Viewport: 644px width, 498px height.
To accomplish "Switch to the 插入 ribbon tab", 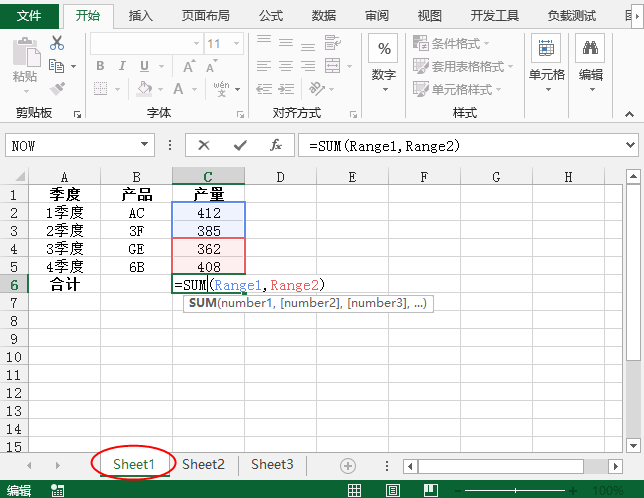I will 140,16.
